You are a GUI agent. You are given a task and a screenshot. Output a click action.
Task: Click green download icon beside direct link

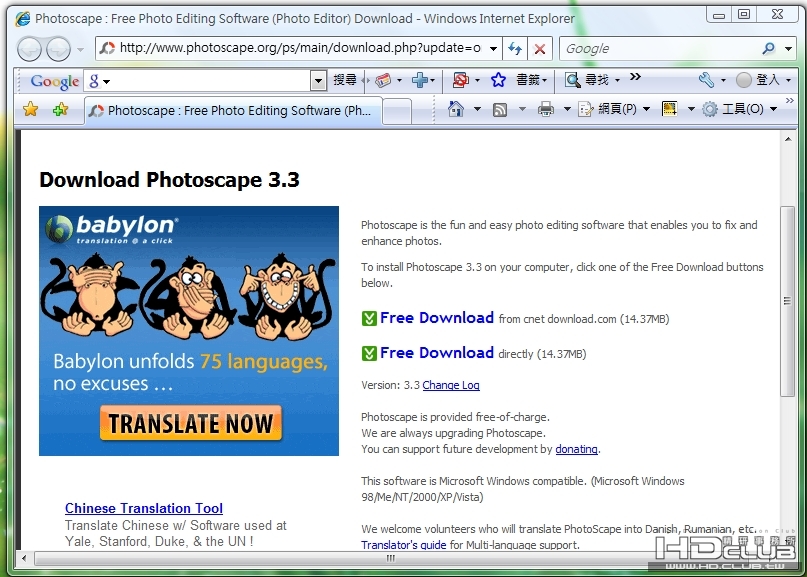pos(369,354)
